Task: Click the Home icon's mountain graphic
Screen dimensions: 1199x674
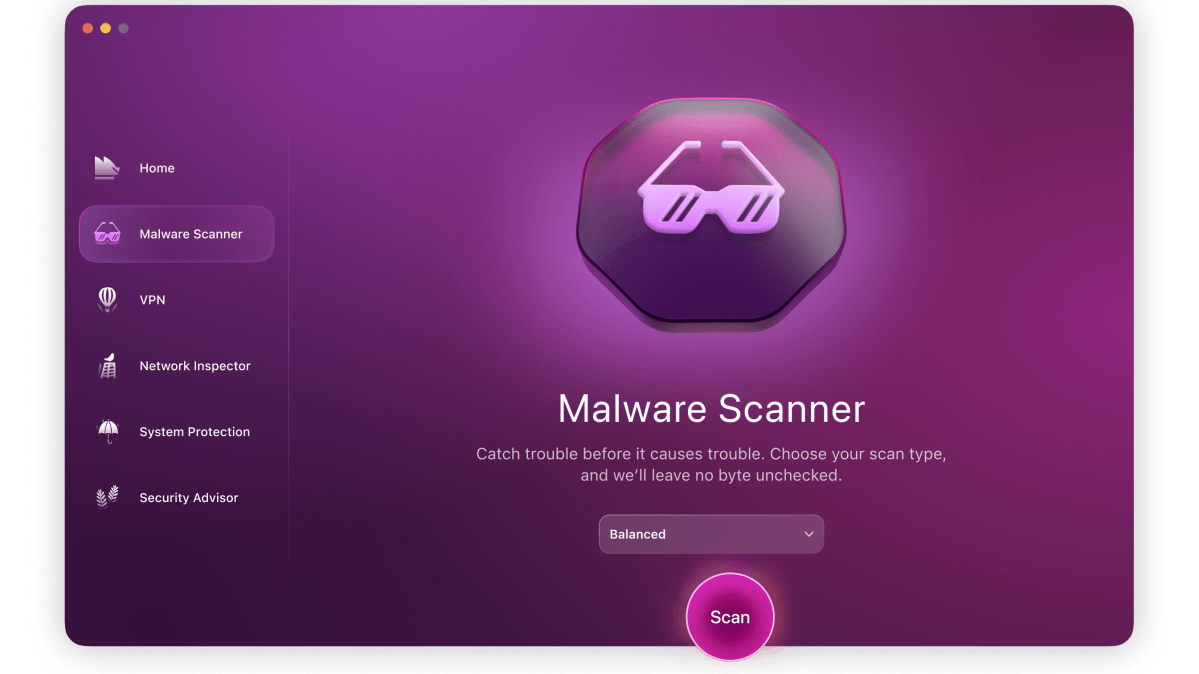Action: 106,167
